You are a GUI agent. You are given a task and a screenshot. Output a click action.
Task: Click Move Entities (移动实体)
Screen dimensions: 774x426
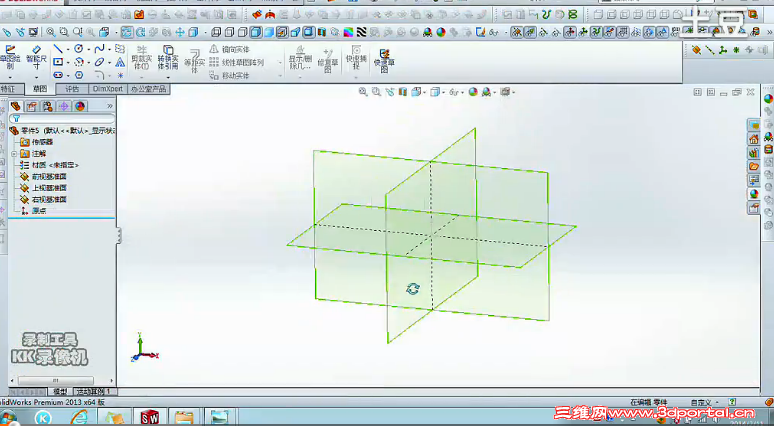(230, 76)
